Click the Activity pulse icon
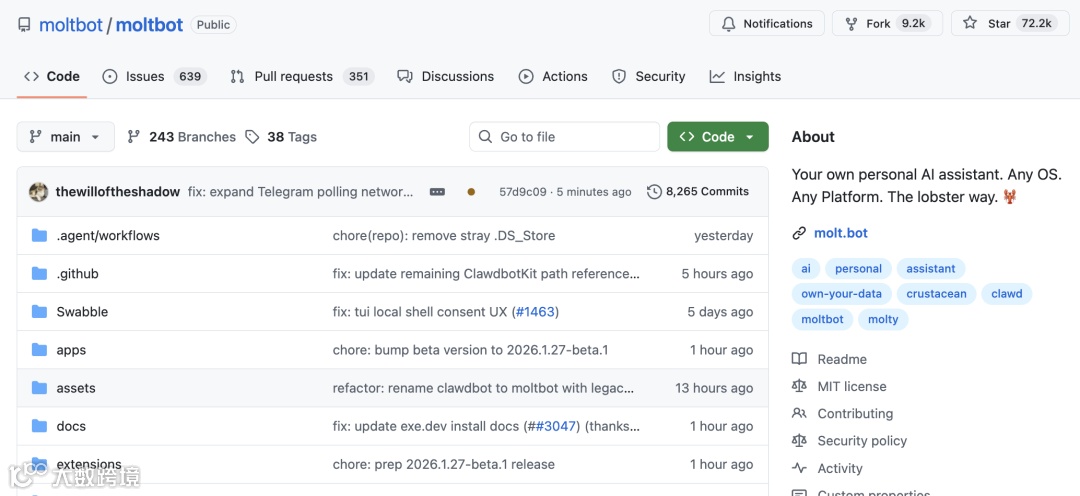 [799, 468]
